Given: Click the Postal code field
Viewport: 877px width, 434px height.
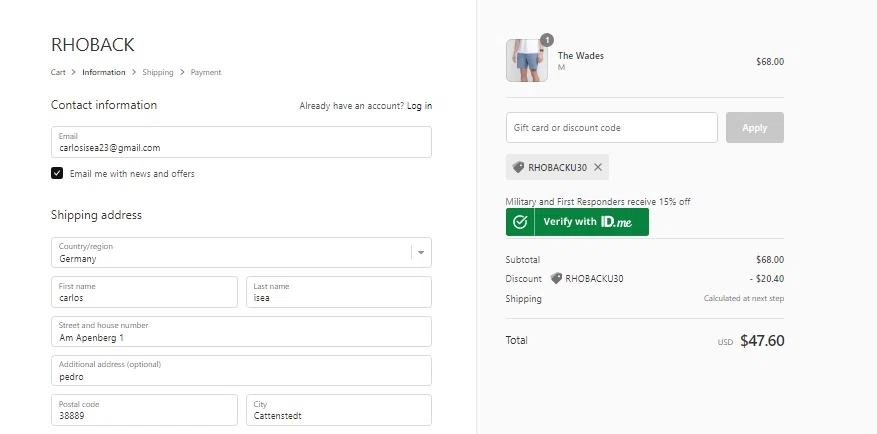Looking at the screenshot, I should [x=144, y=410].
